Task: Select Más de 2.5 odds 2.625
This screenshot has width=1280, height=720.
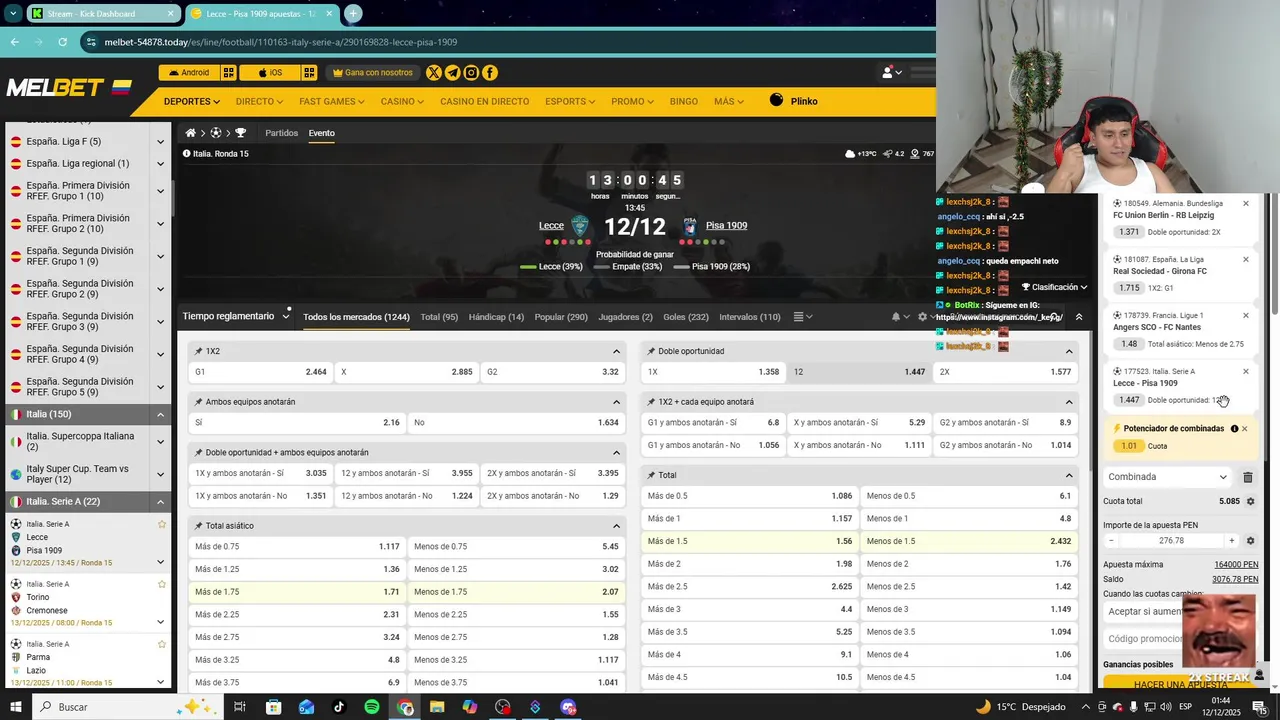Action: (750, 587)
